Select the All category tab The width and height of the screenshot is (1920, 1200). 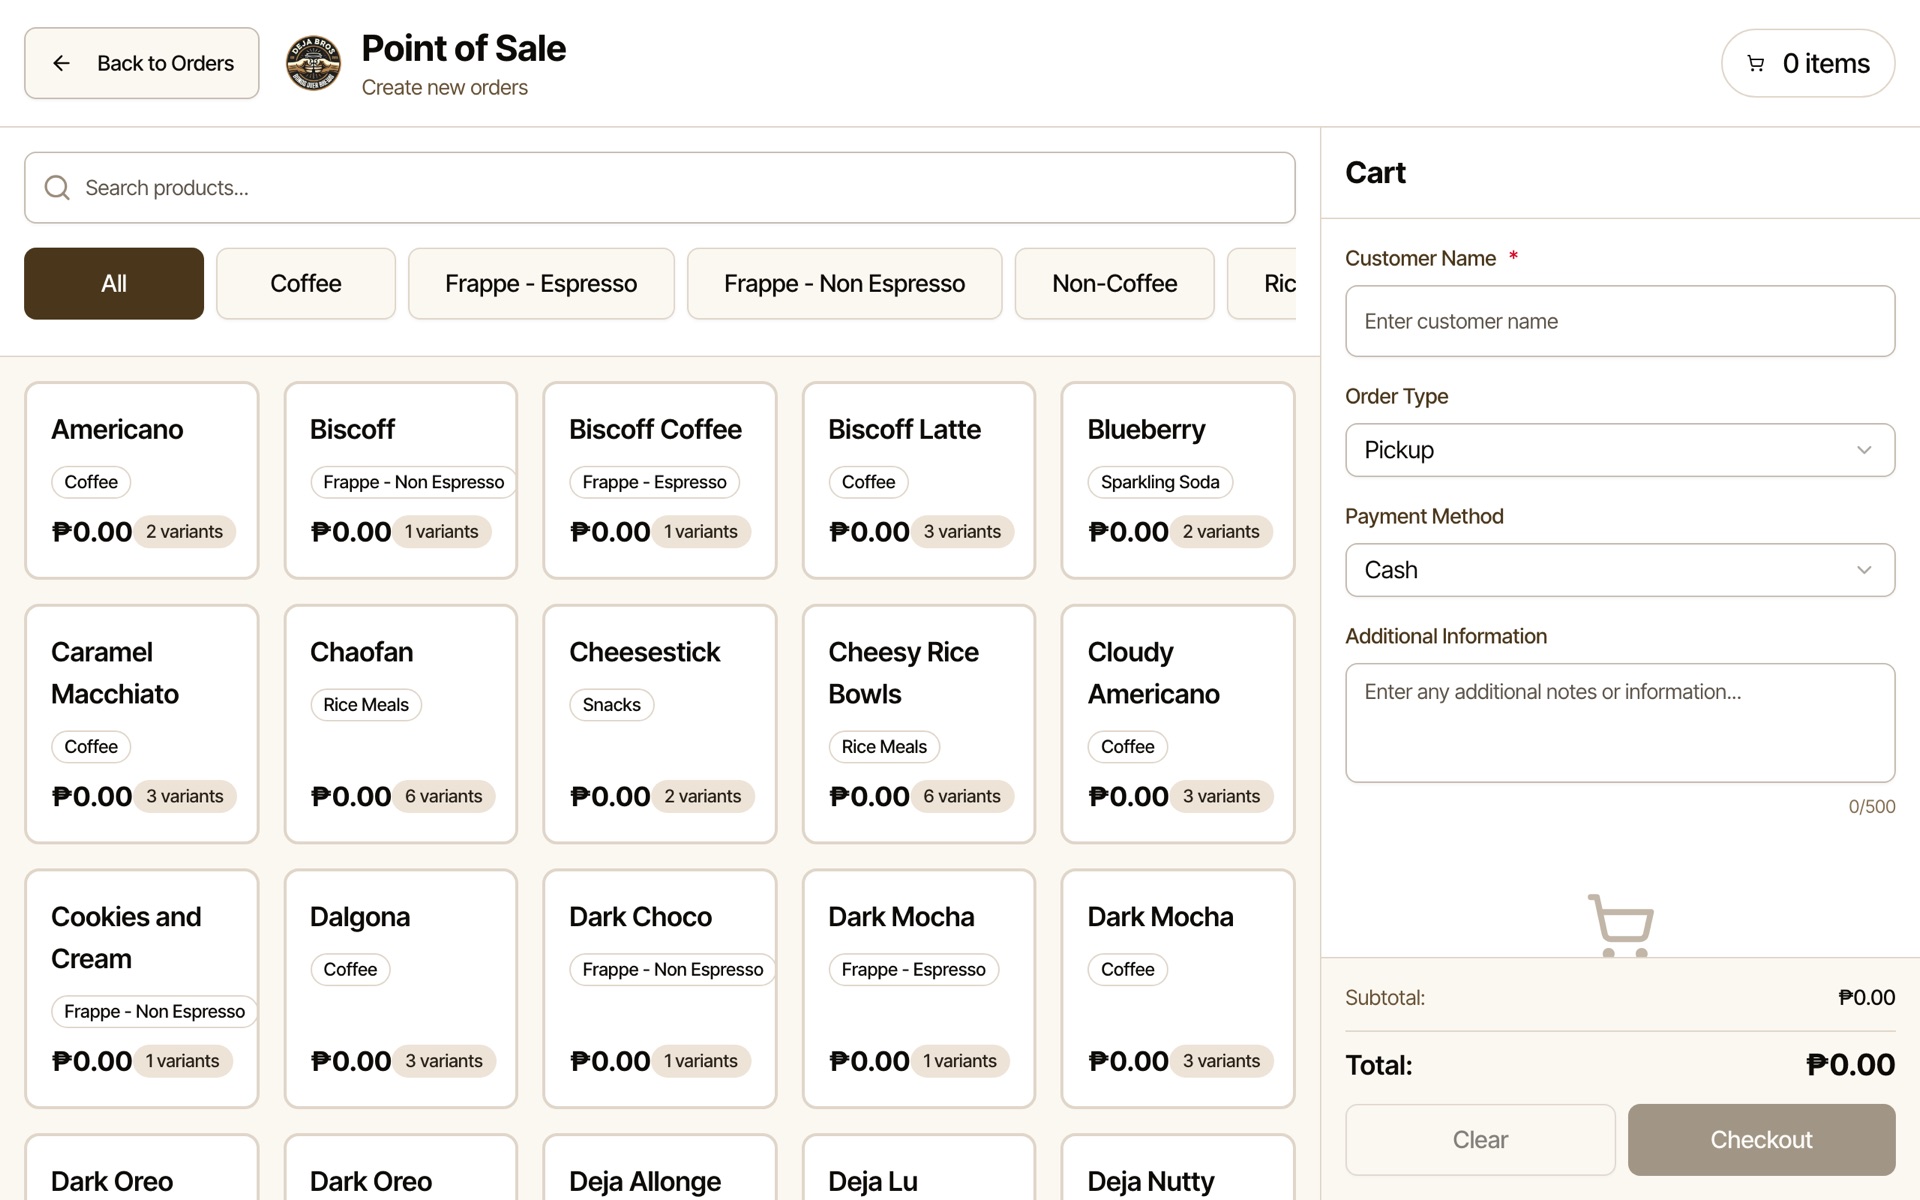[x=114, y=284]
